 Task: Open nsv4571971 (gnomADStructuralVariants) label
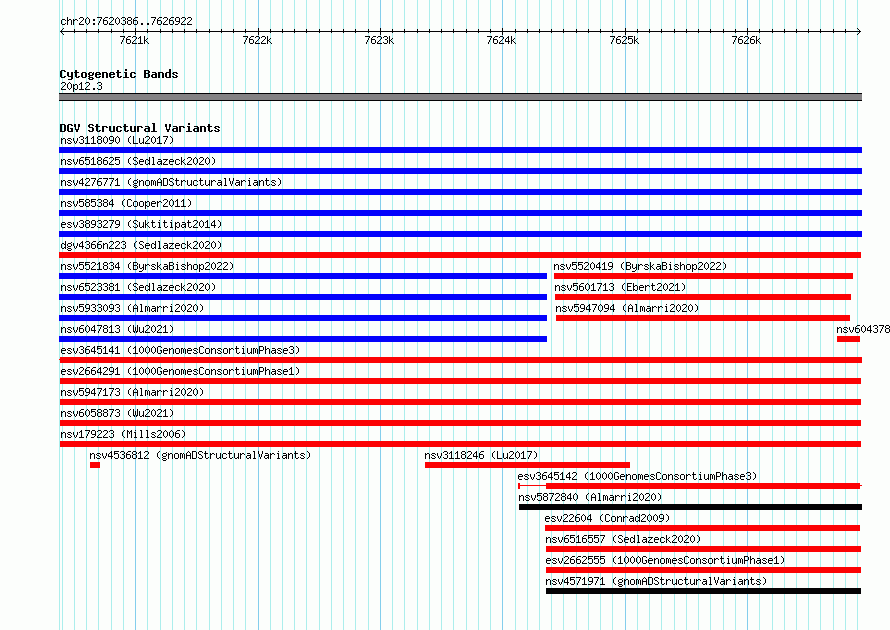point(656,581)
